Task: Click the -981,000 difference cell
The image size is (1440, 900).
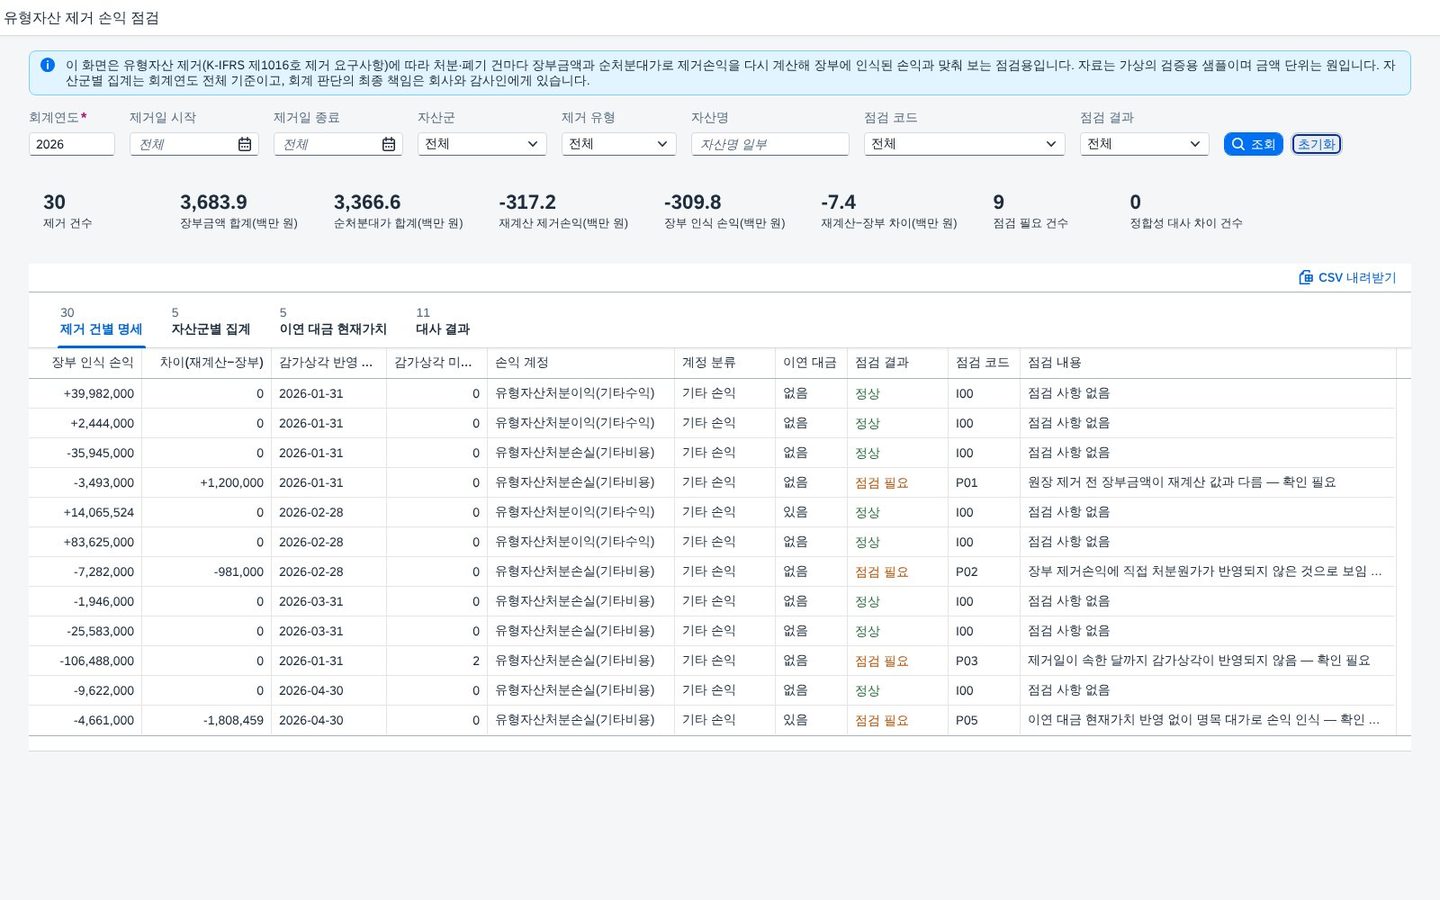Action: [207, 572]
